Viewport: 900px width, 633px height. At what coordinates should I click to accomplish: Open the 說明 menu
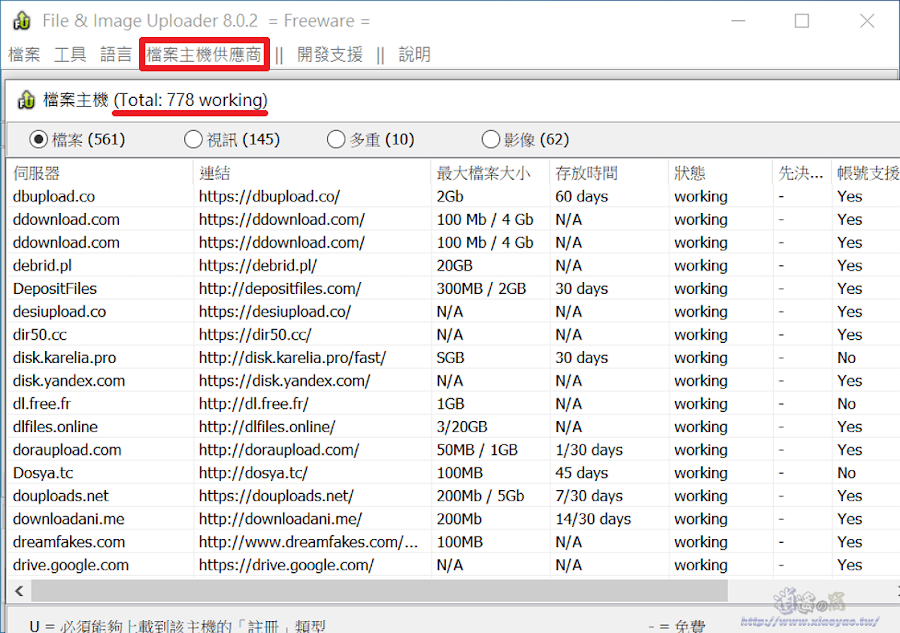click(413, 54)
